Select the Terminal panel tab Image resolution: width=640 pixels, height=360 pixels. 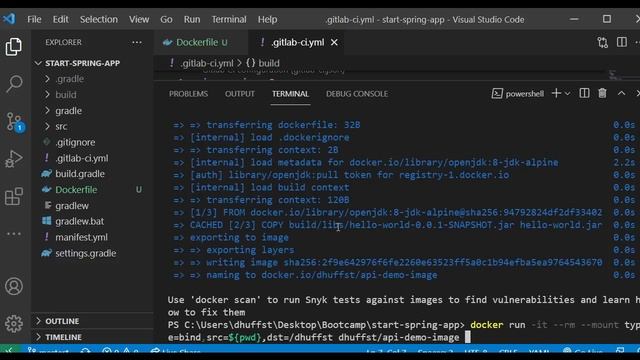290,94
